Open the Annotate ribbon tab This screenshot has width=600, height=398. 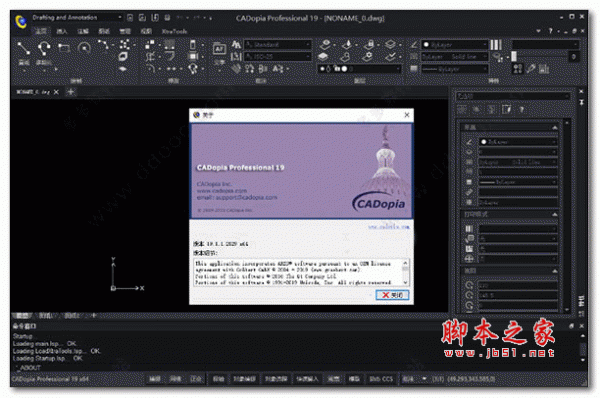pos(83,31)
